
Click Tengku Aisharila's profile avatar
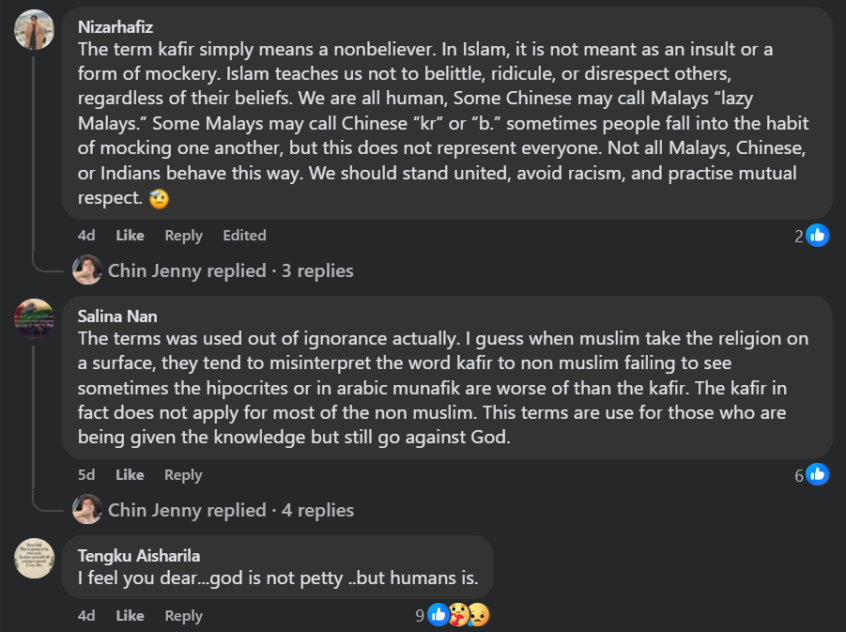click(x=34, y=558)
